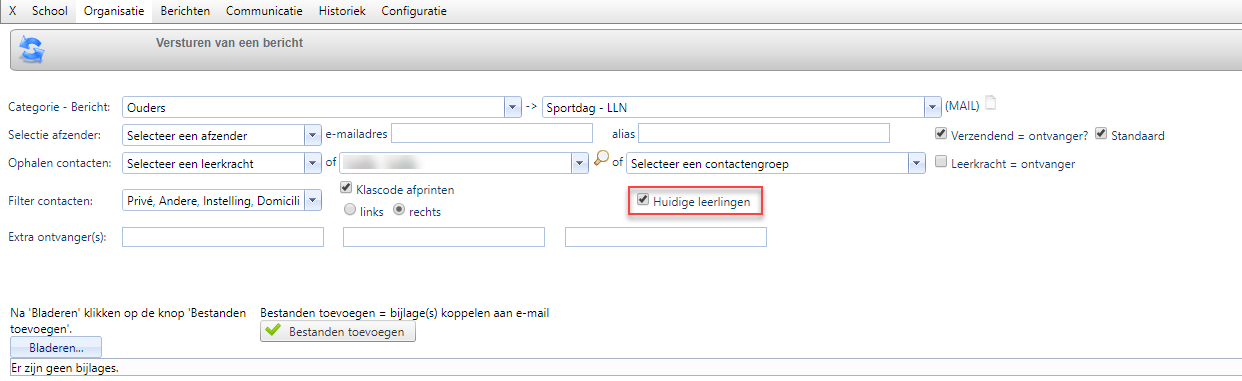Click the blue refresh arrows icon

pyautogui.click(x=32, y=50)
